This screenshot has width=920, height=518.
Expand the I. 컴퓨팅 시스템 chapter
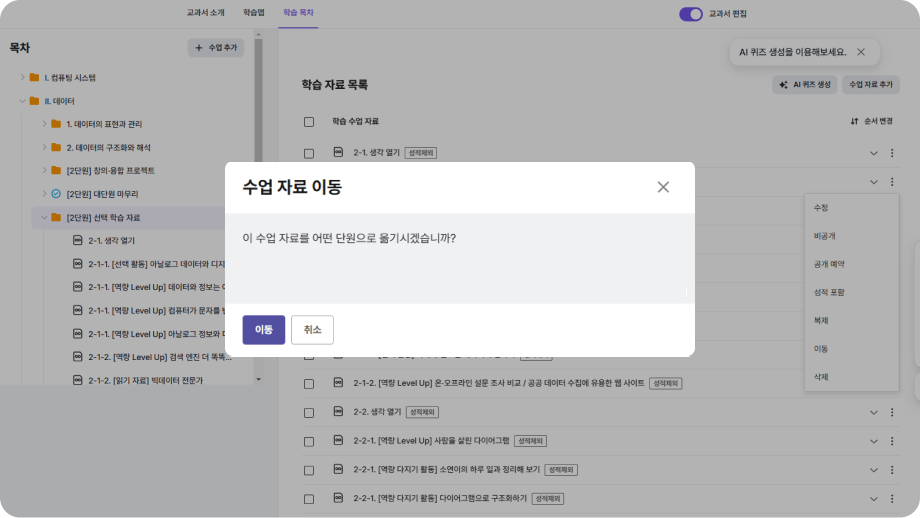coord(22,77)
